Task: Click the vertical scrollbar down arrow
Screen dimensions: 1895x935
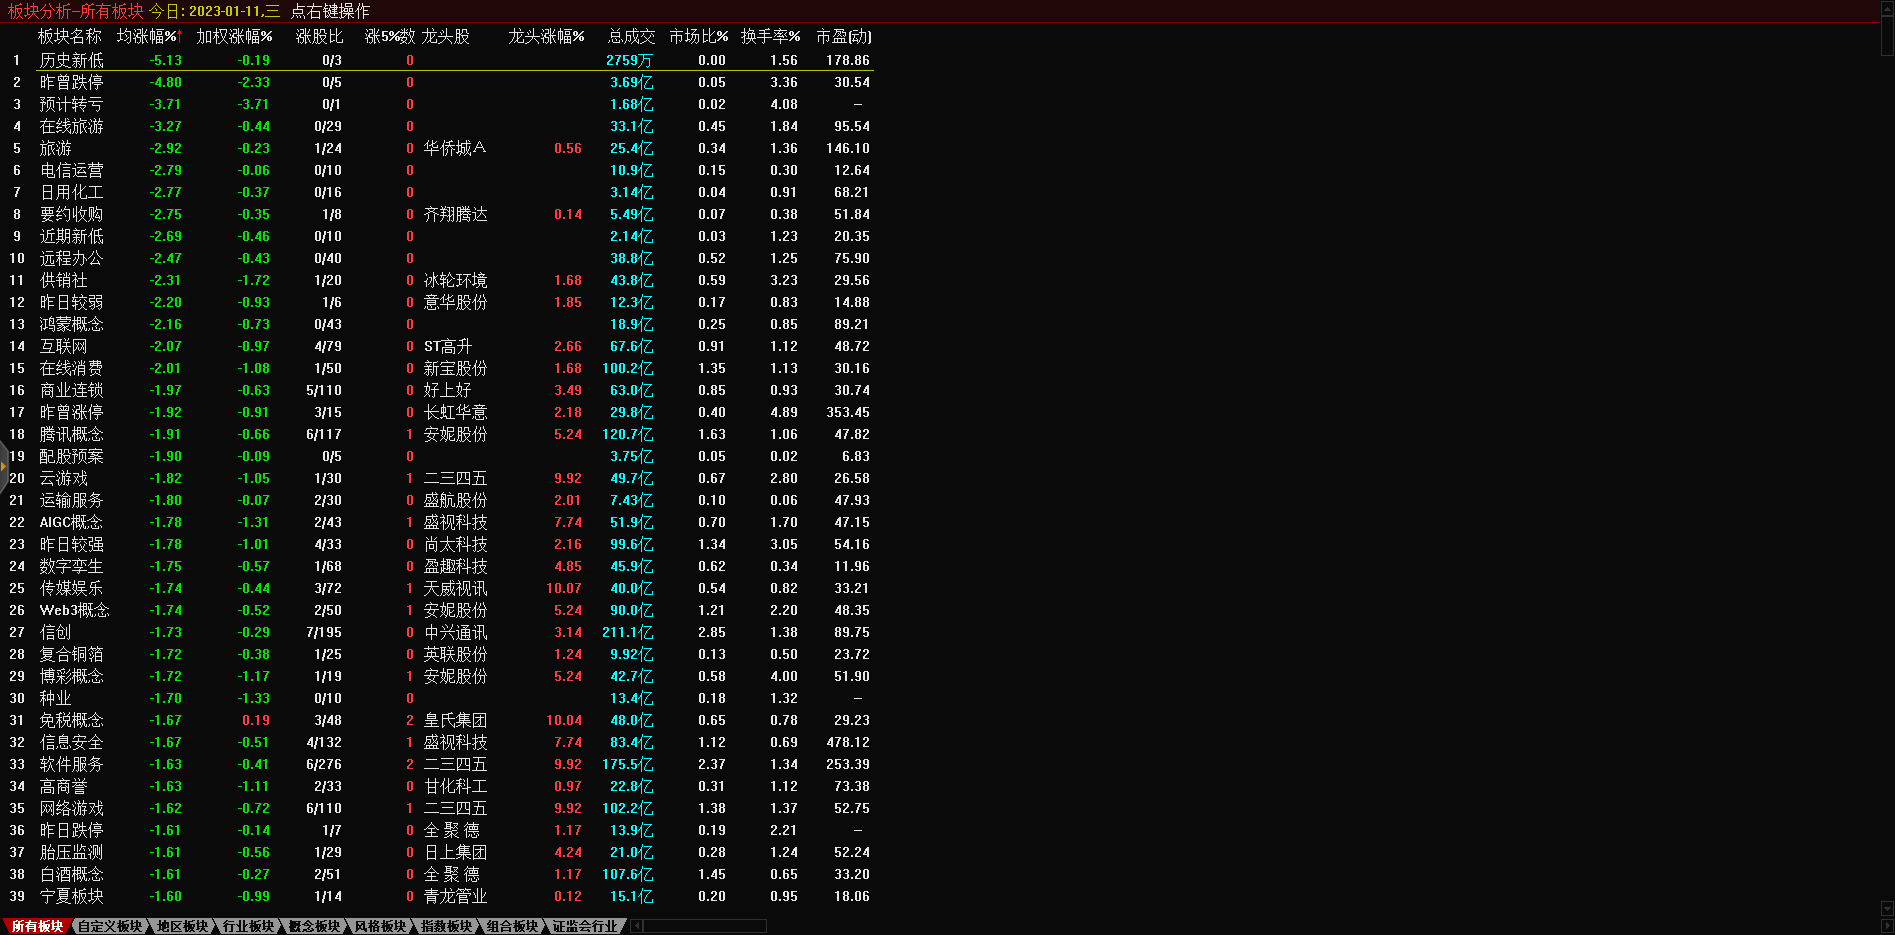Action: (1887, 909)
